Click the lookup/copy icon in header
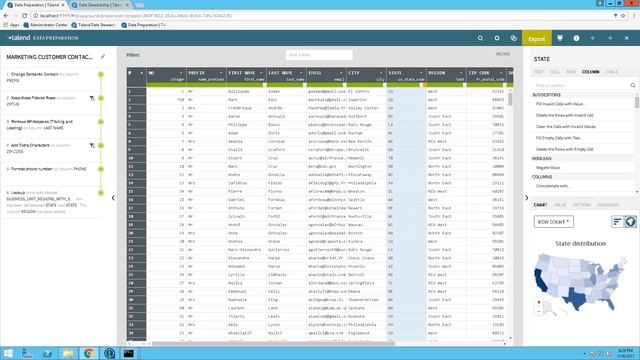 513,38
